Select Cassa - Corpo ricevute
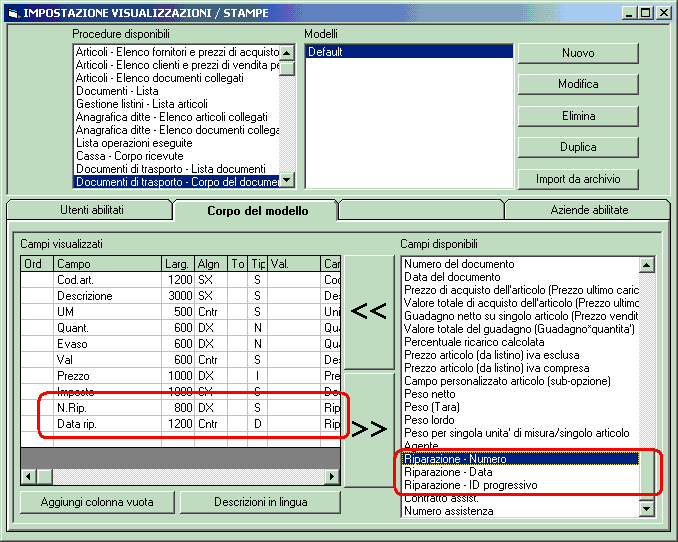678x542 pixels. [x=177, y=156]
